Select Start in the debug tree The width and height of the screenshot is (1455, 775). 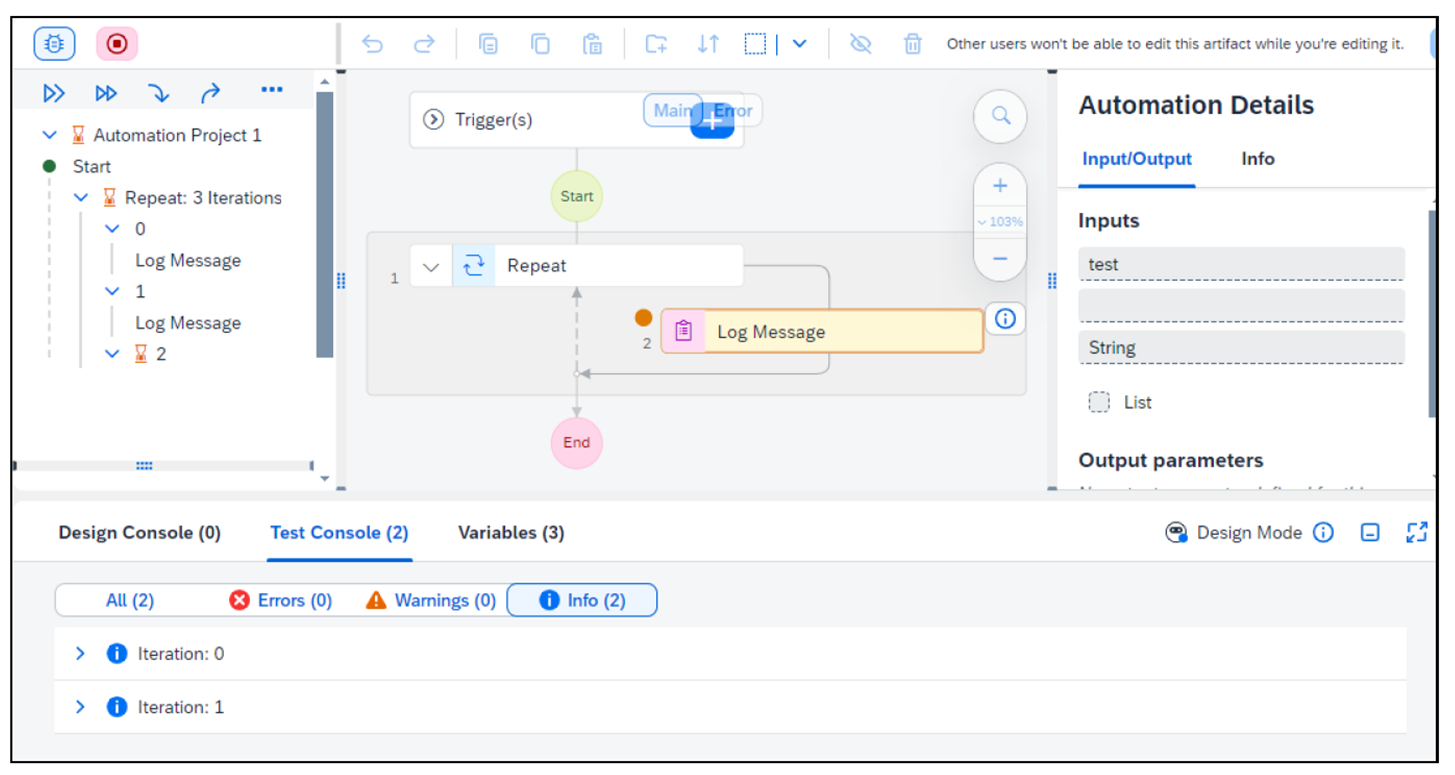click(x=91, y=166)
